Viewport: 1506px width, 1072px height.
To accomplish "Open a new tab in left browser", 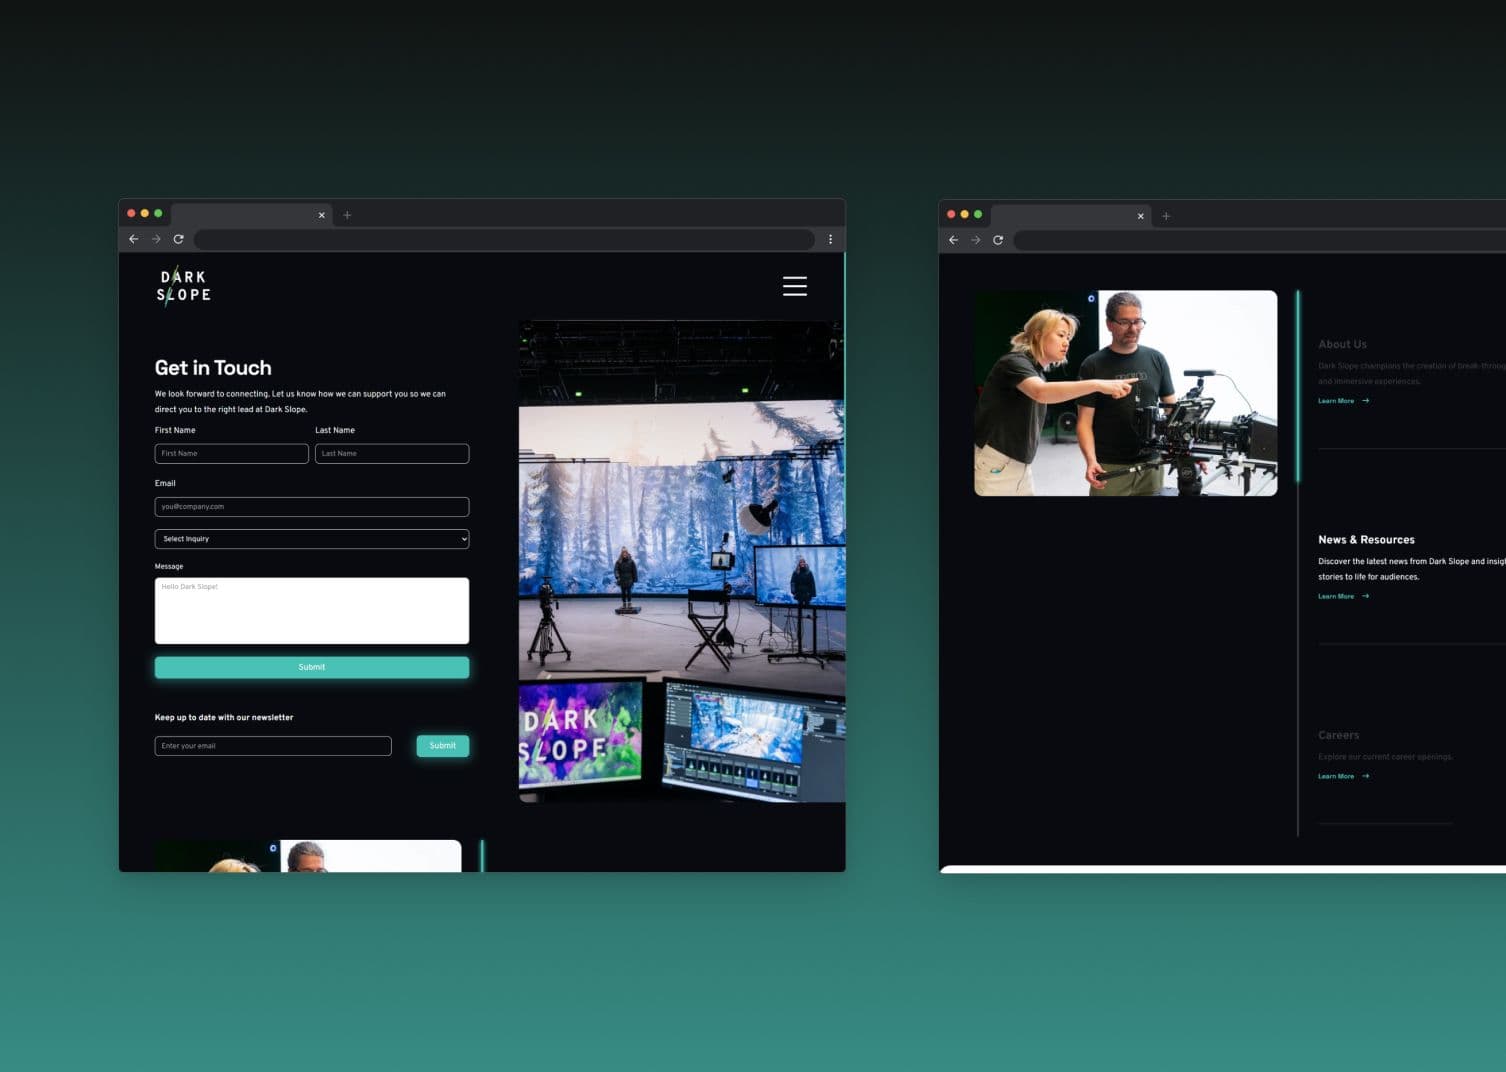I will click(x=347, y=215).
